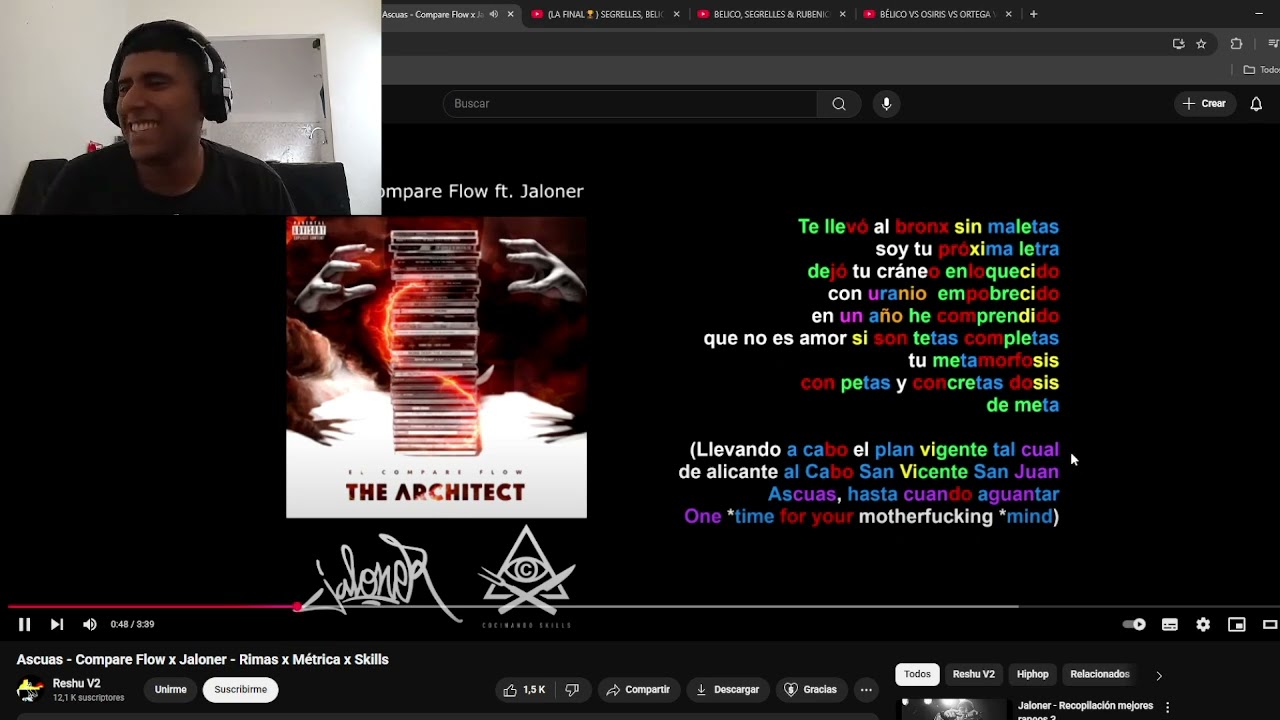Viewport: 1280px width, 720px height.
Task: Skip to the next video
Action: click(x=57, y=624)
